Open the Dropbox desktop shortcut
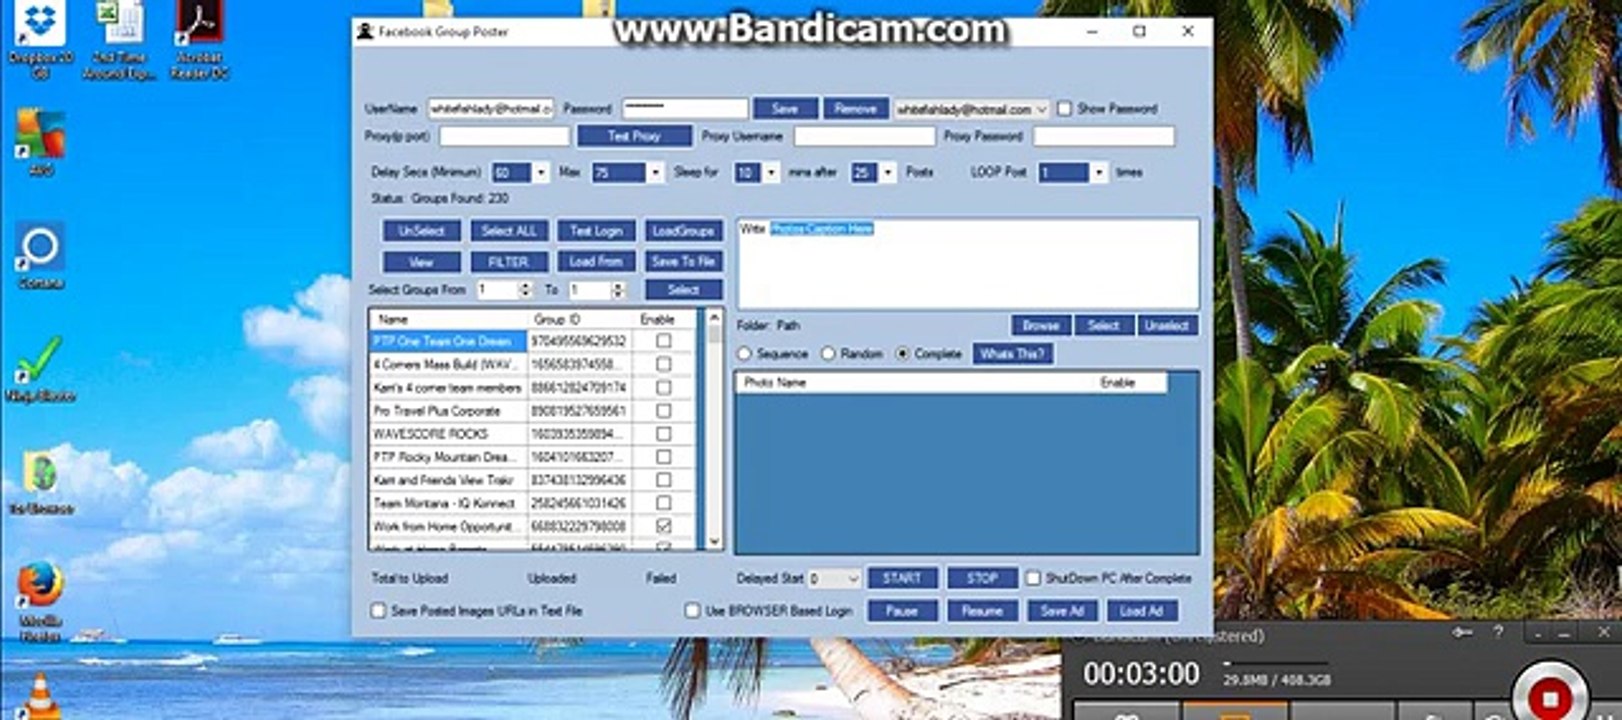This screenshot has width=1622, height=720. (40, 38)
